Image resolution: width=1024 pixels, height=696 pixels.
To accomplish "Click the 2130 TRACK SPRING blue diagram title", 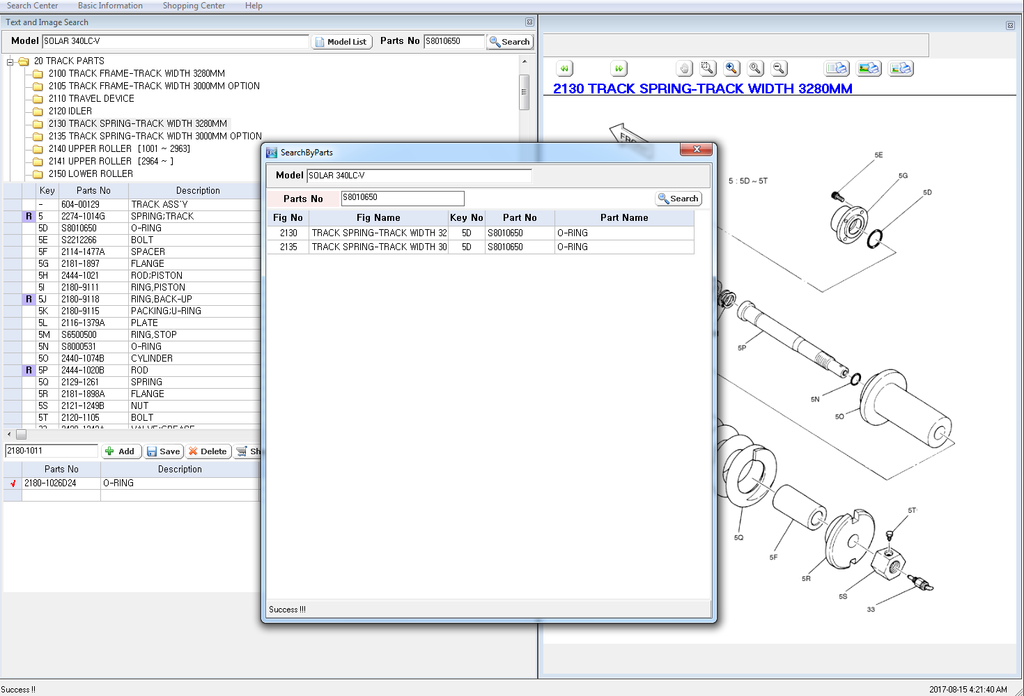I will pyautogui.click(x=703, y=89).
